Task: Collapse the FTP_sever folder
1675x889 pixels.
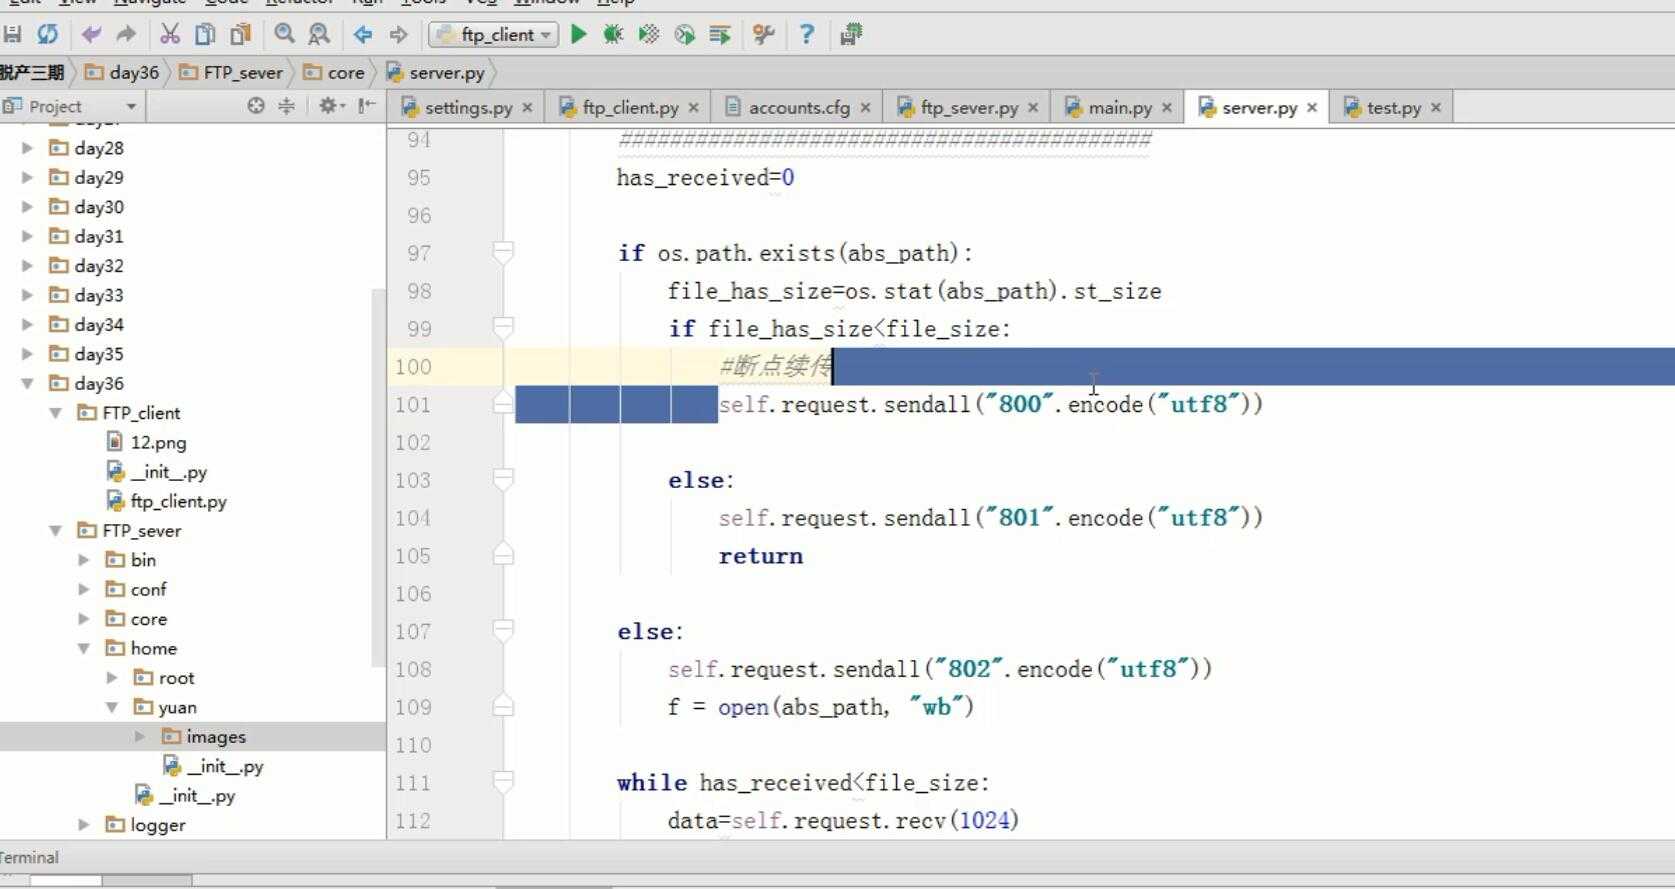Action: coord(56,531)
